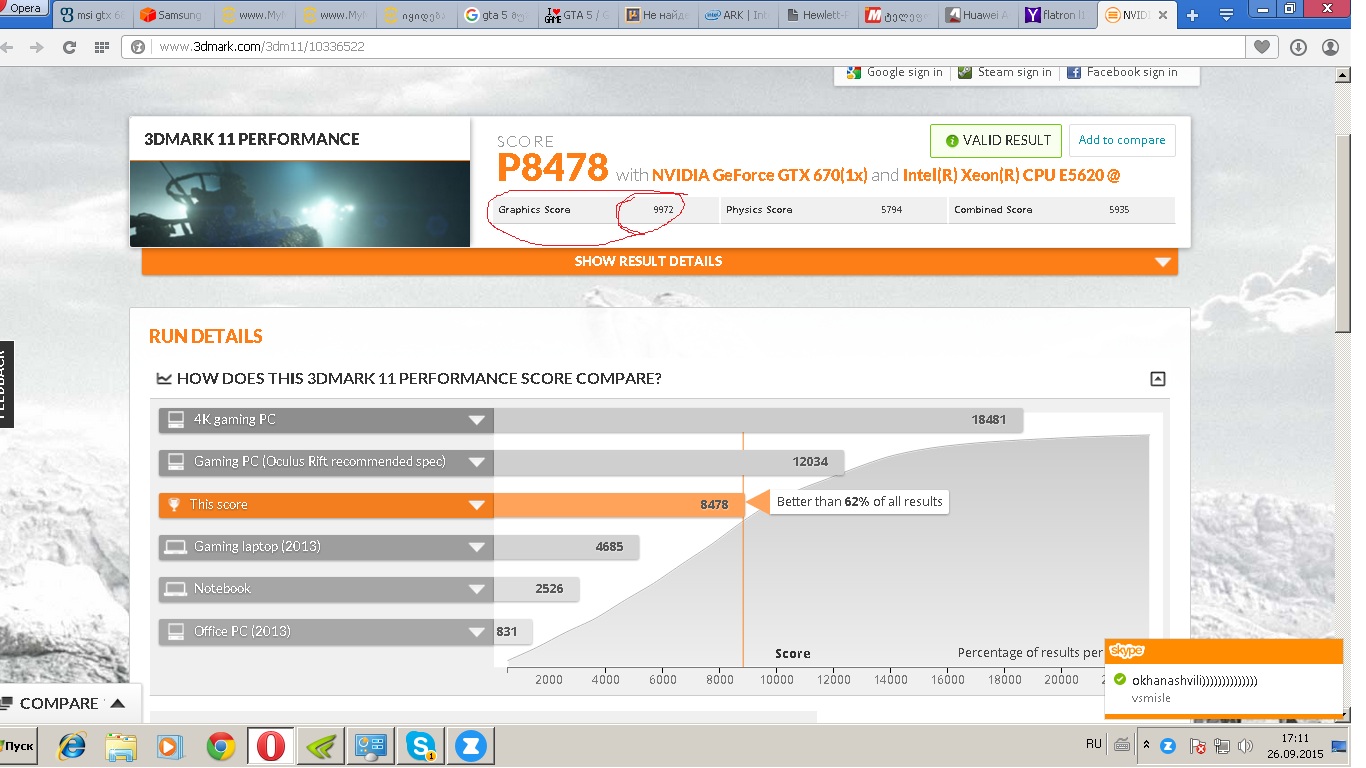Click the Start (Пуск) button
The image size is (1366, 768).
[19, 746]
